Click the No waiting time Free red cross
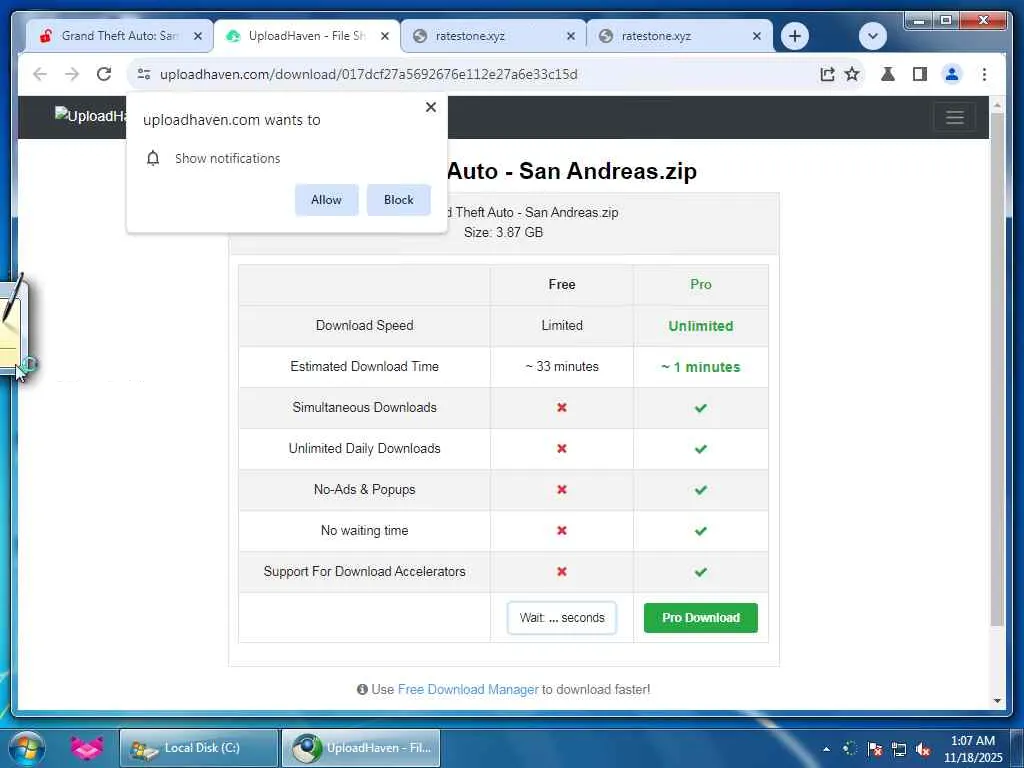Image resolution: width=1024 pixels, height=768 pixels. (x=562, y=530)
